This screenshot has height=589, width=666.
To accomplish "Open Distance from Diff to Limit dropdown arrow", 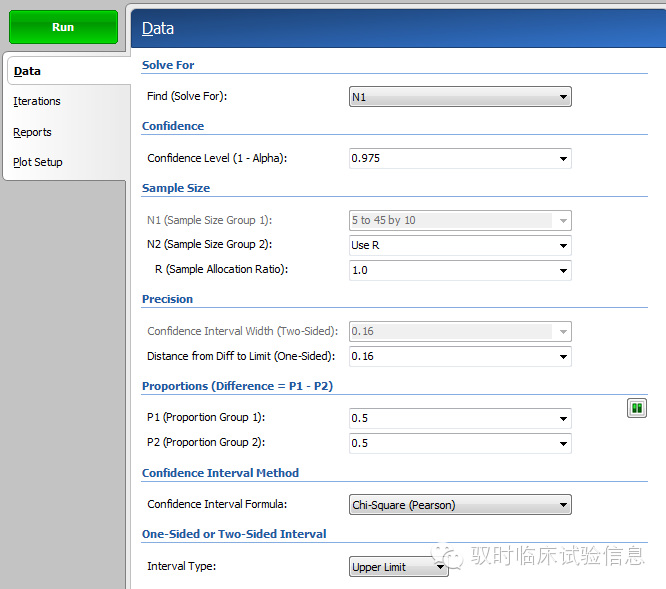I will pyautogui.click(x=563, y=357).
